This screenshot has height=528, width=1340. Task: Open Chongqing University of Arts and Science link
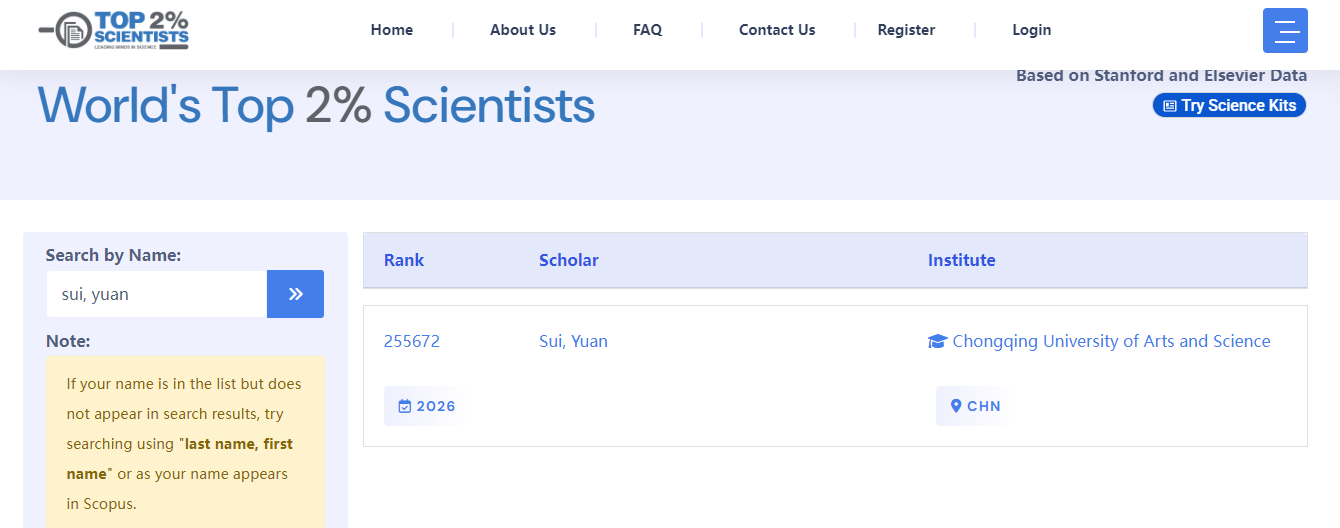click(1111, 341)
